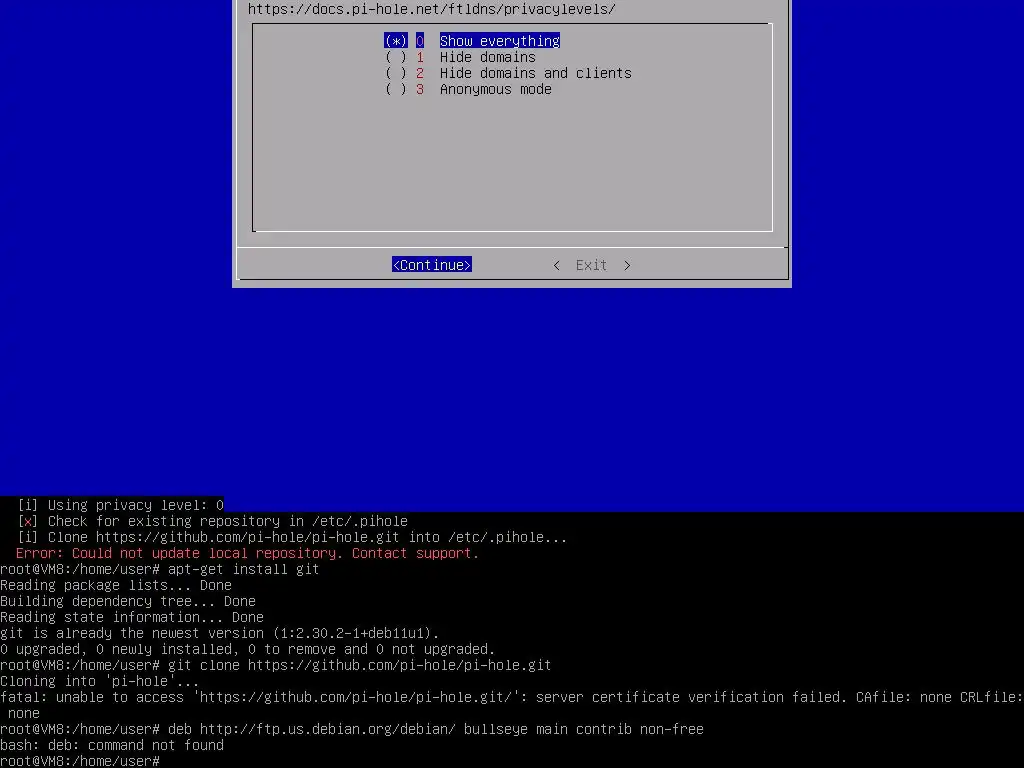Select the 'Hide domains' radio option
Viewport: 1024px width, 768px height.
click(460, 57)
